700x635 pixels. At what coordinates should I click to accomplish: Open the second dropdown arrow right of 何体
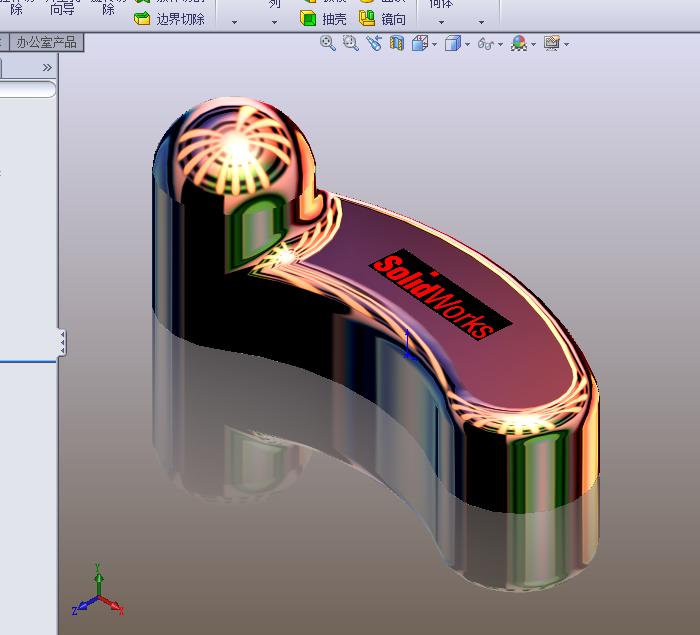point(481,22)
